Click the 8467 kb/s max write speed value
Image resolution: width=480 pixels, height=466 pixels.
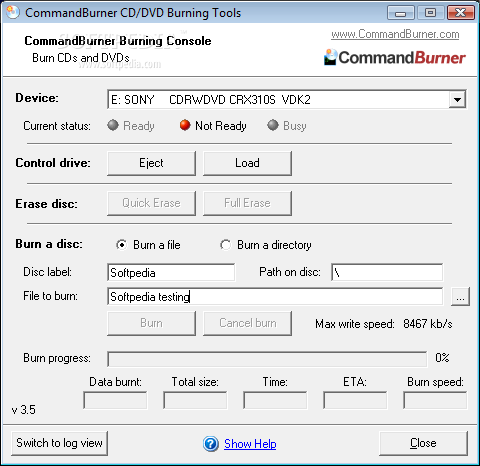point(428,323)
